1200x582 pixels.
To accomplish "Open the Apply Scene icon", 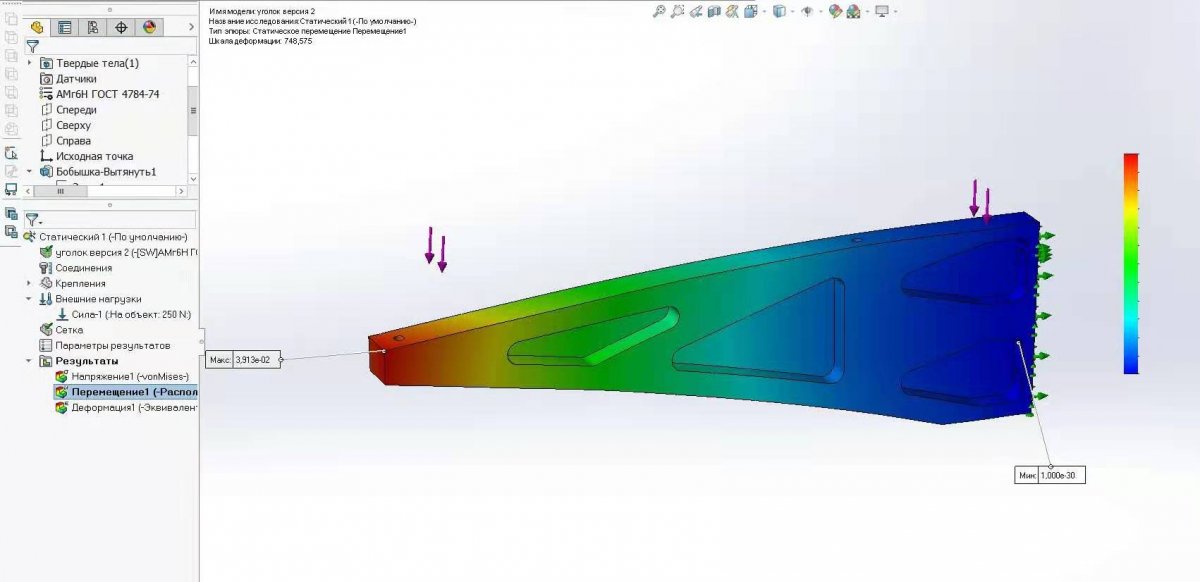I will pyautogui.click(x=853, y=11).
